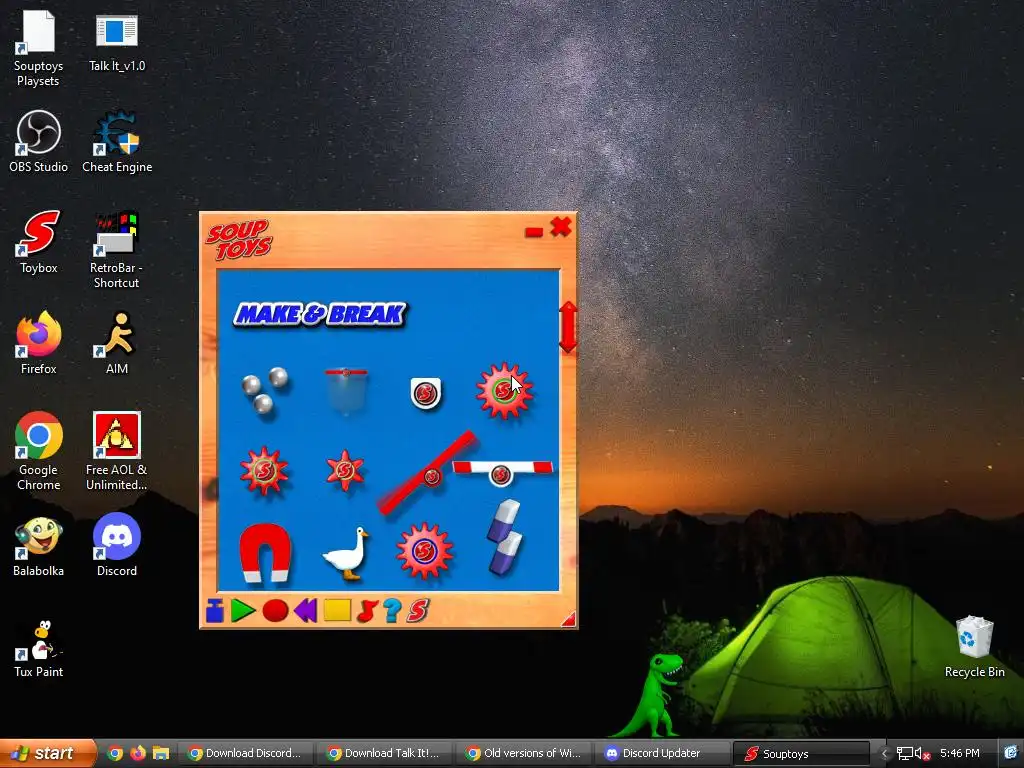Open file explorer from quick launch
The height and width of the screenshot is (768, 1024).
pos(161,754)
